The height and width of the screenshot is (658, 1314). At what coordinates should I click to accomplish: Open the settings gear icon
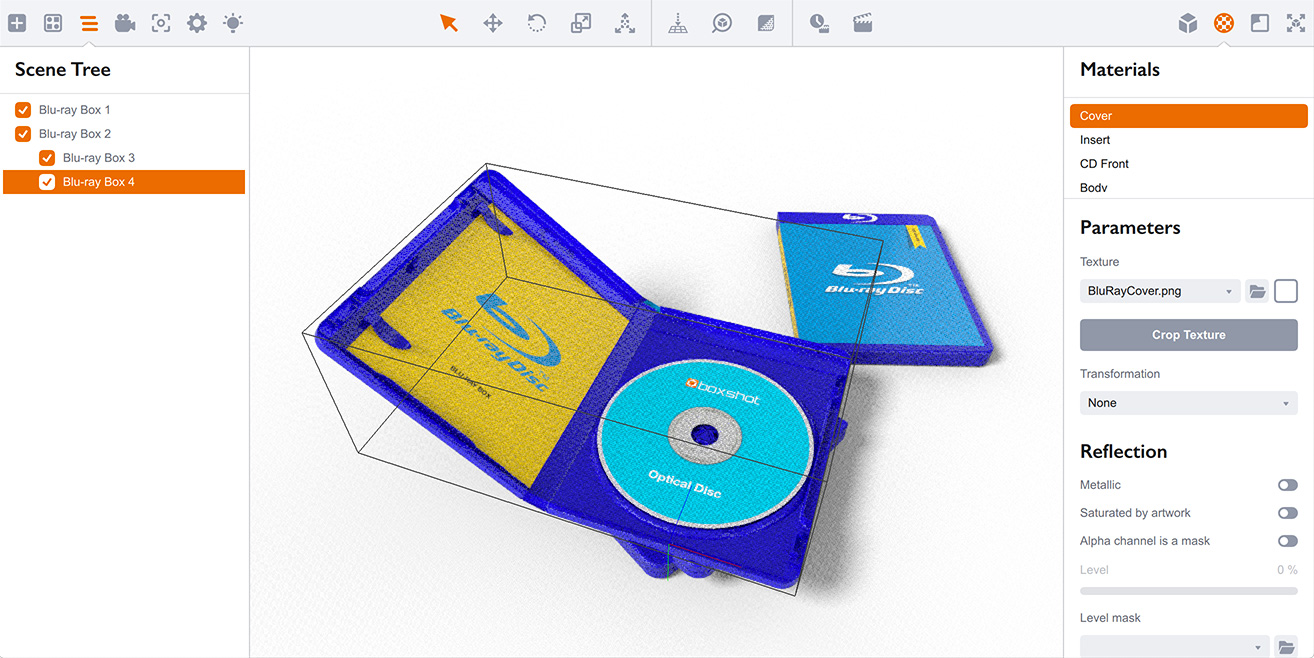click(197, 23)
